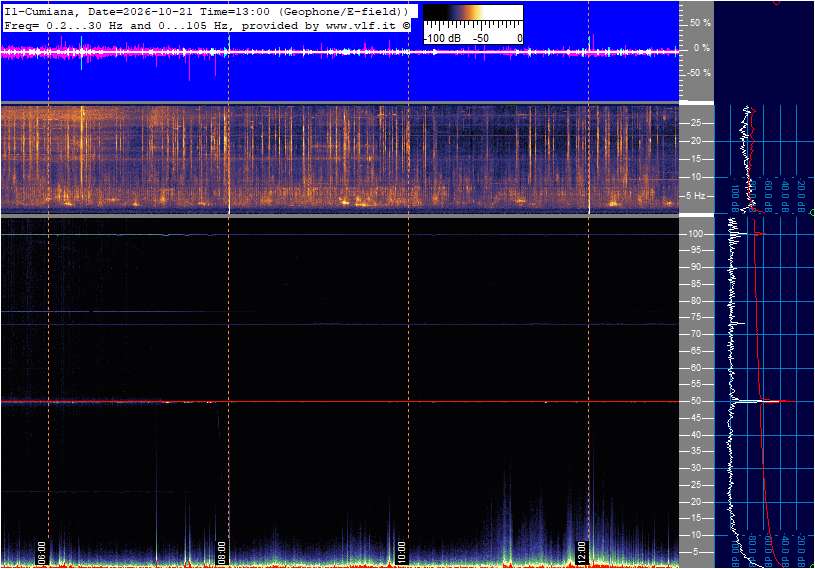The width and height of the screenshot is (815, 569).
Task: Select the 06:00 time marker
Action: pos(41,552)
